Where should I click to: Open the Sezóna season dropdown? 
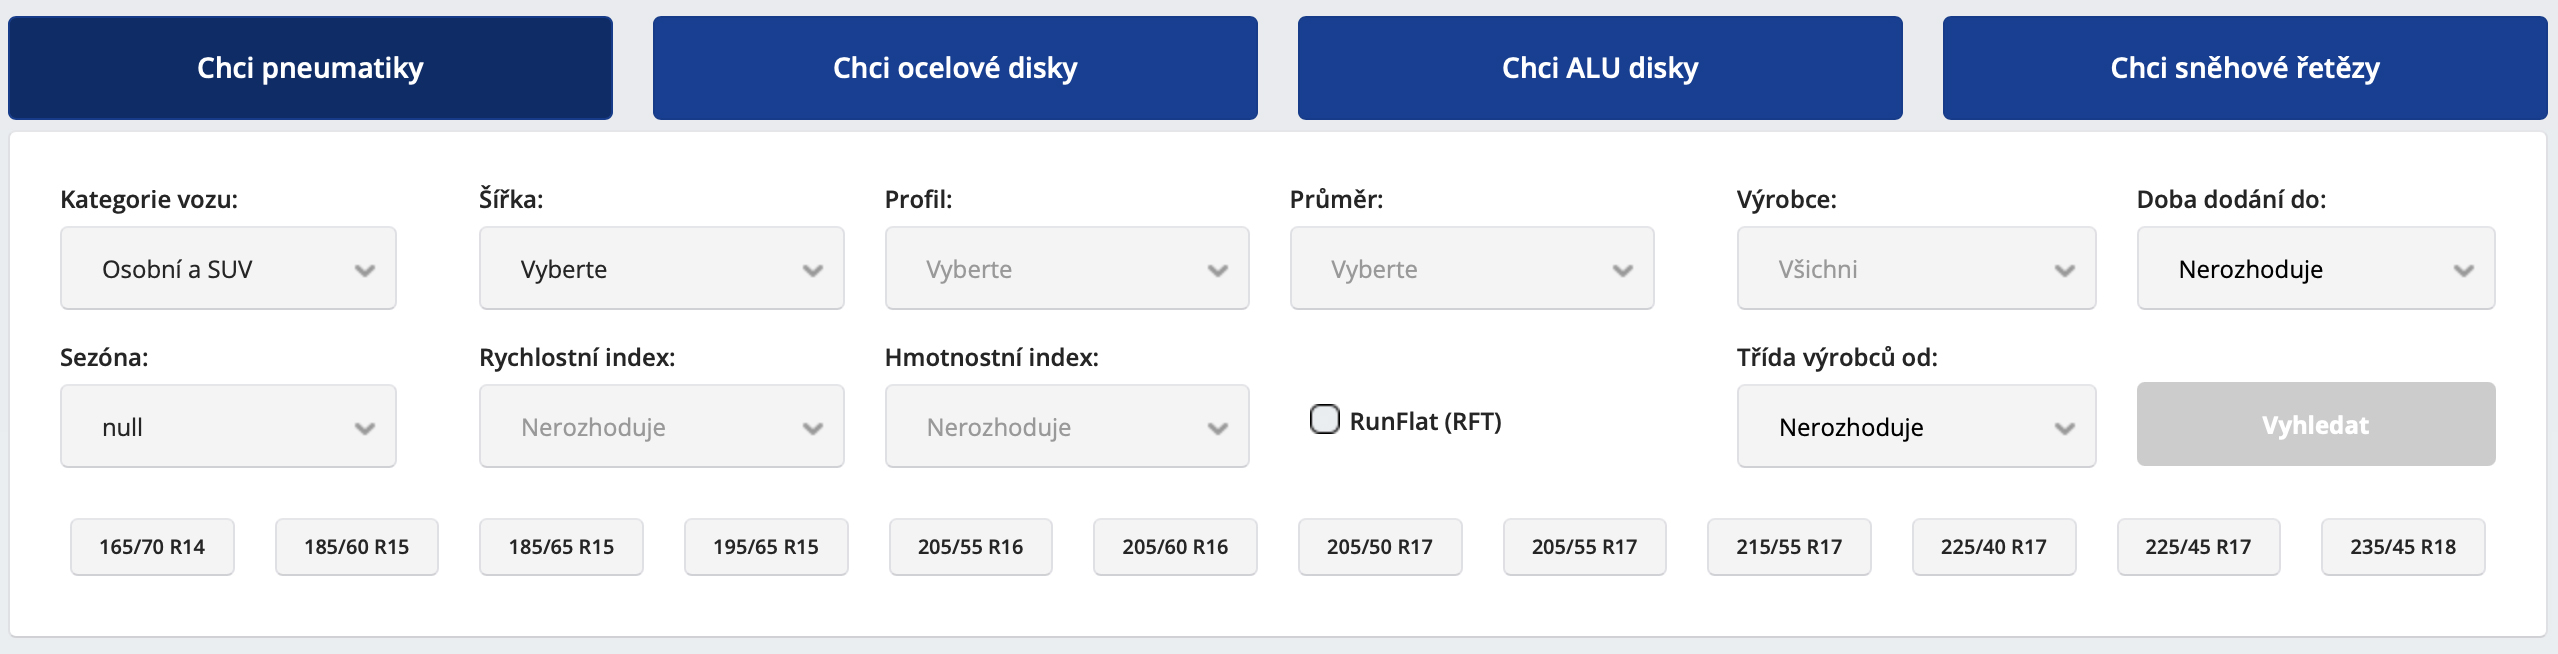228,427
